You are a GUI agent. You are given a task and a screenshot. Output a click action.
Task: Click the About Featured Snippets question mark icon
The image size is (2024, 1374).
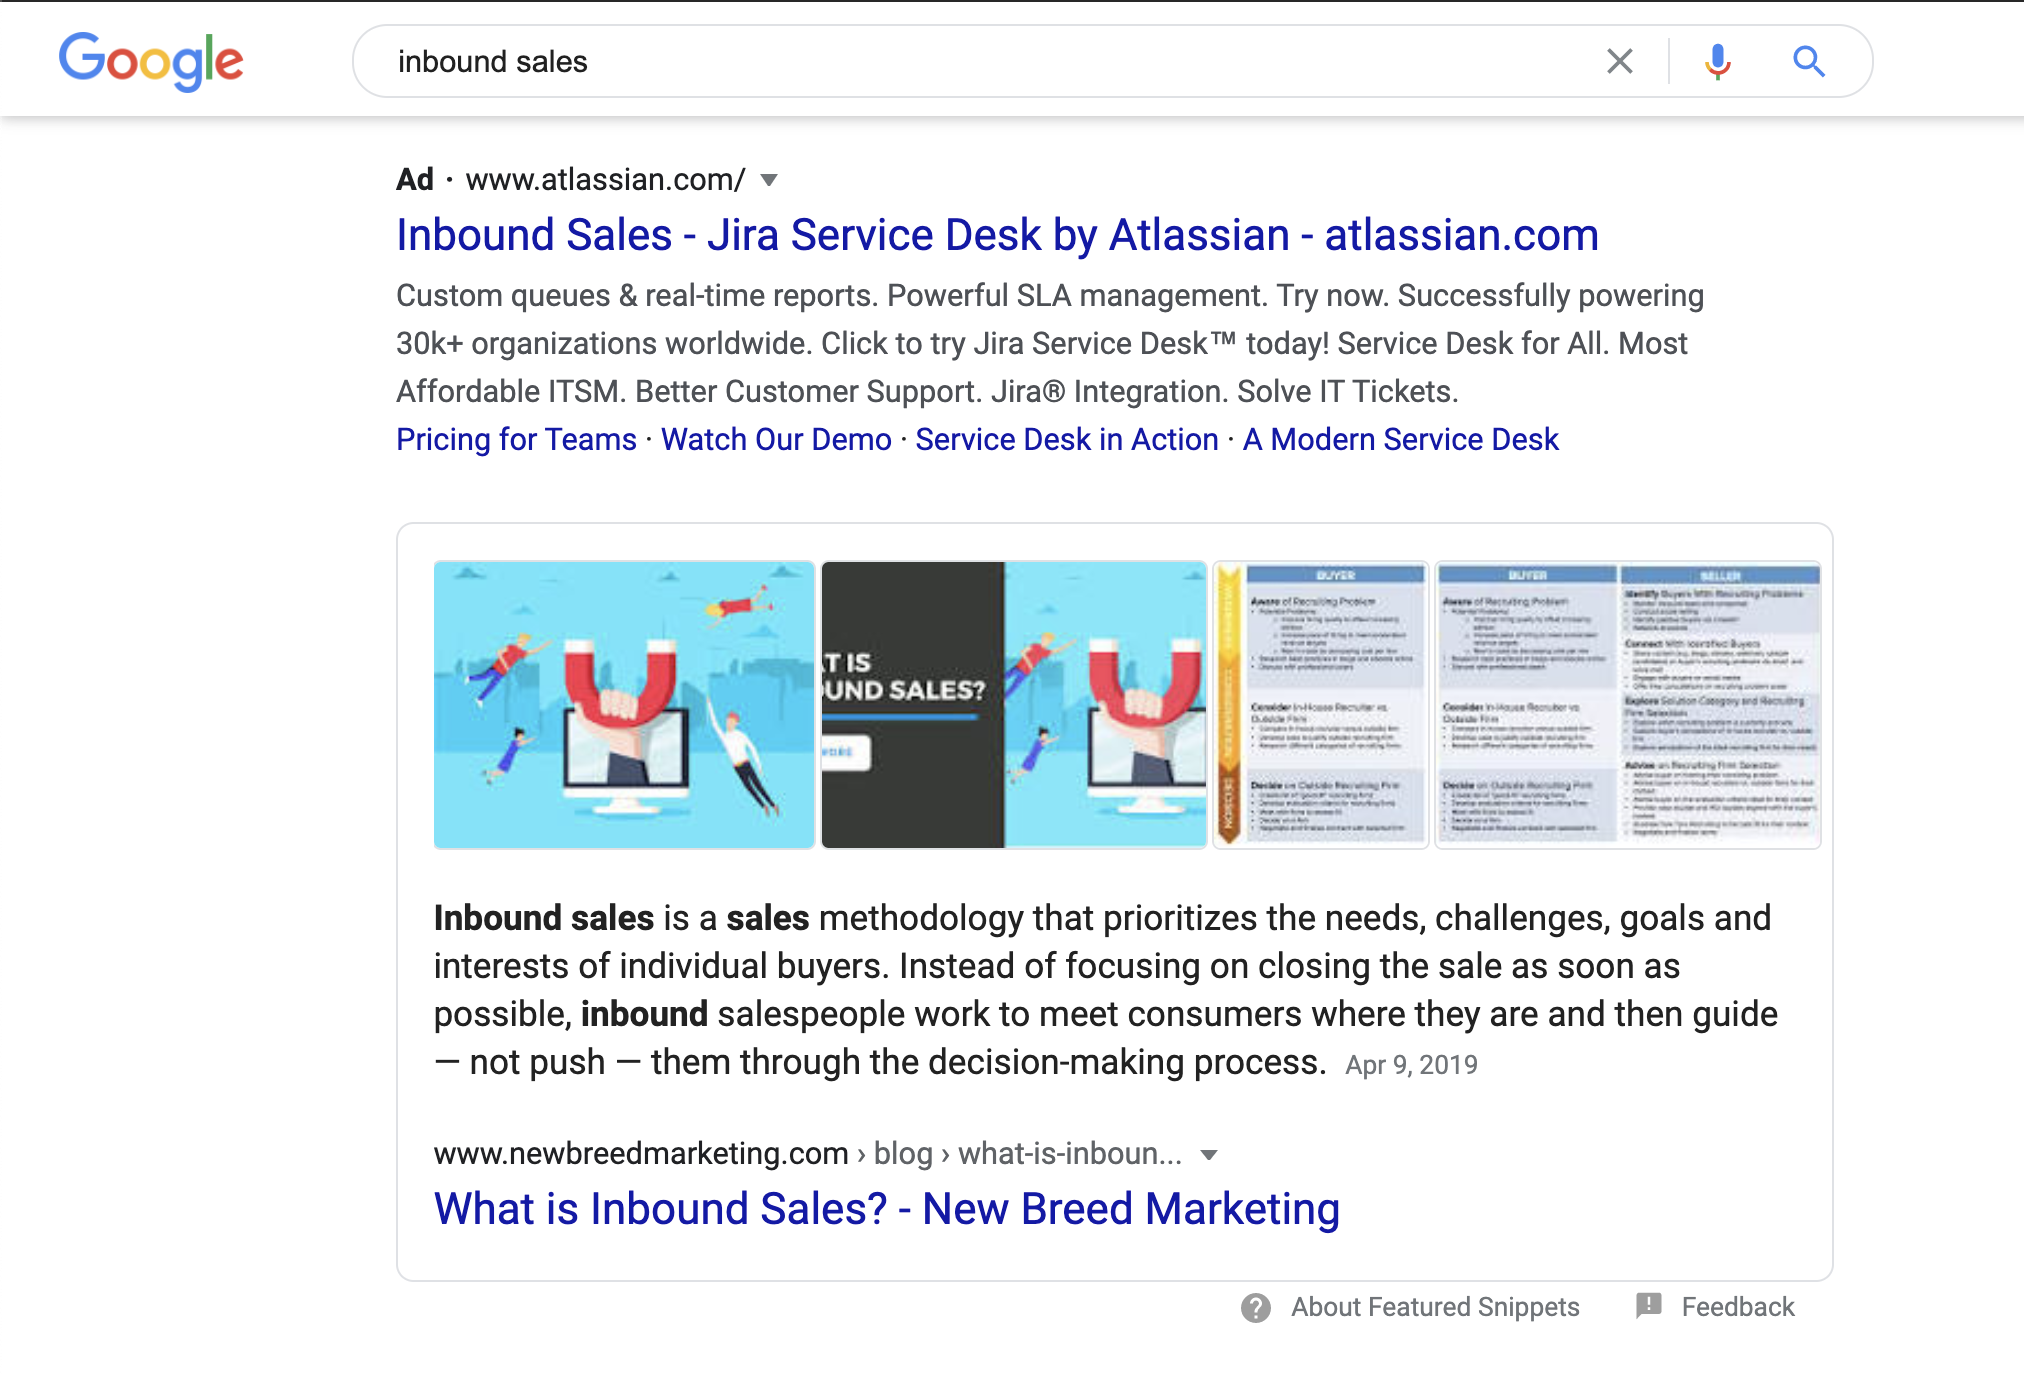(x=1256, y=1307)
